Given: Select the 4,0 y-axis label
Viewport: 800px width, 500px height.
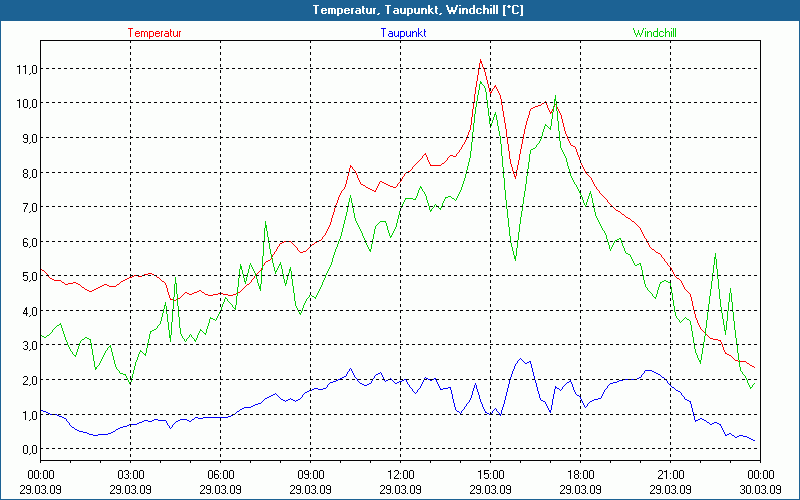Looking at the screenshot, I should tap(29, 311).
